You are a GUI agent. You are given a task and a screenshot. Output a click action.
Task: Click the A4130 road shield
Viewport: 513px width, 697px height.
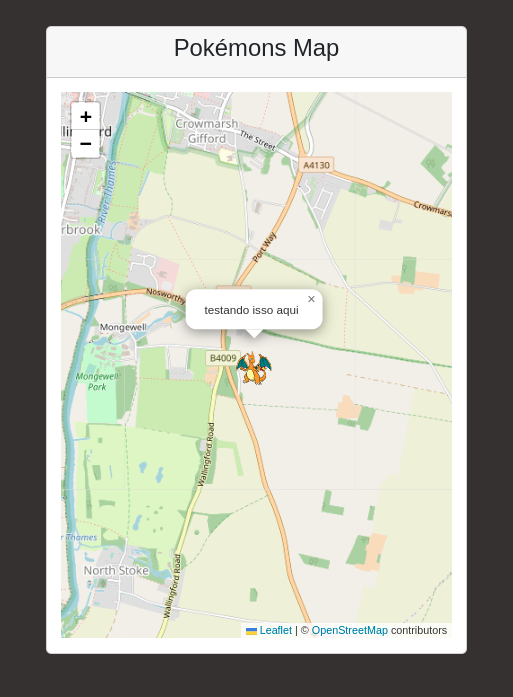point(317,165)
